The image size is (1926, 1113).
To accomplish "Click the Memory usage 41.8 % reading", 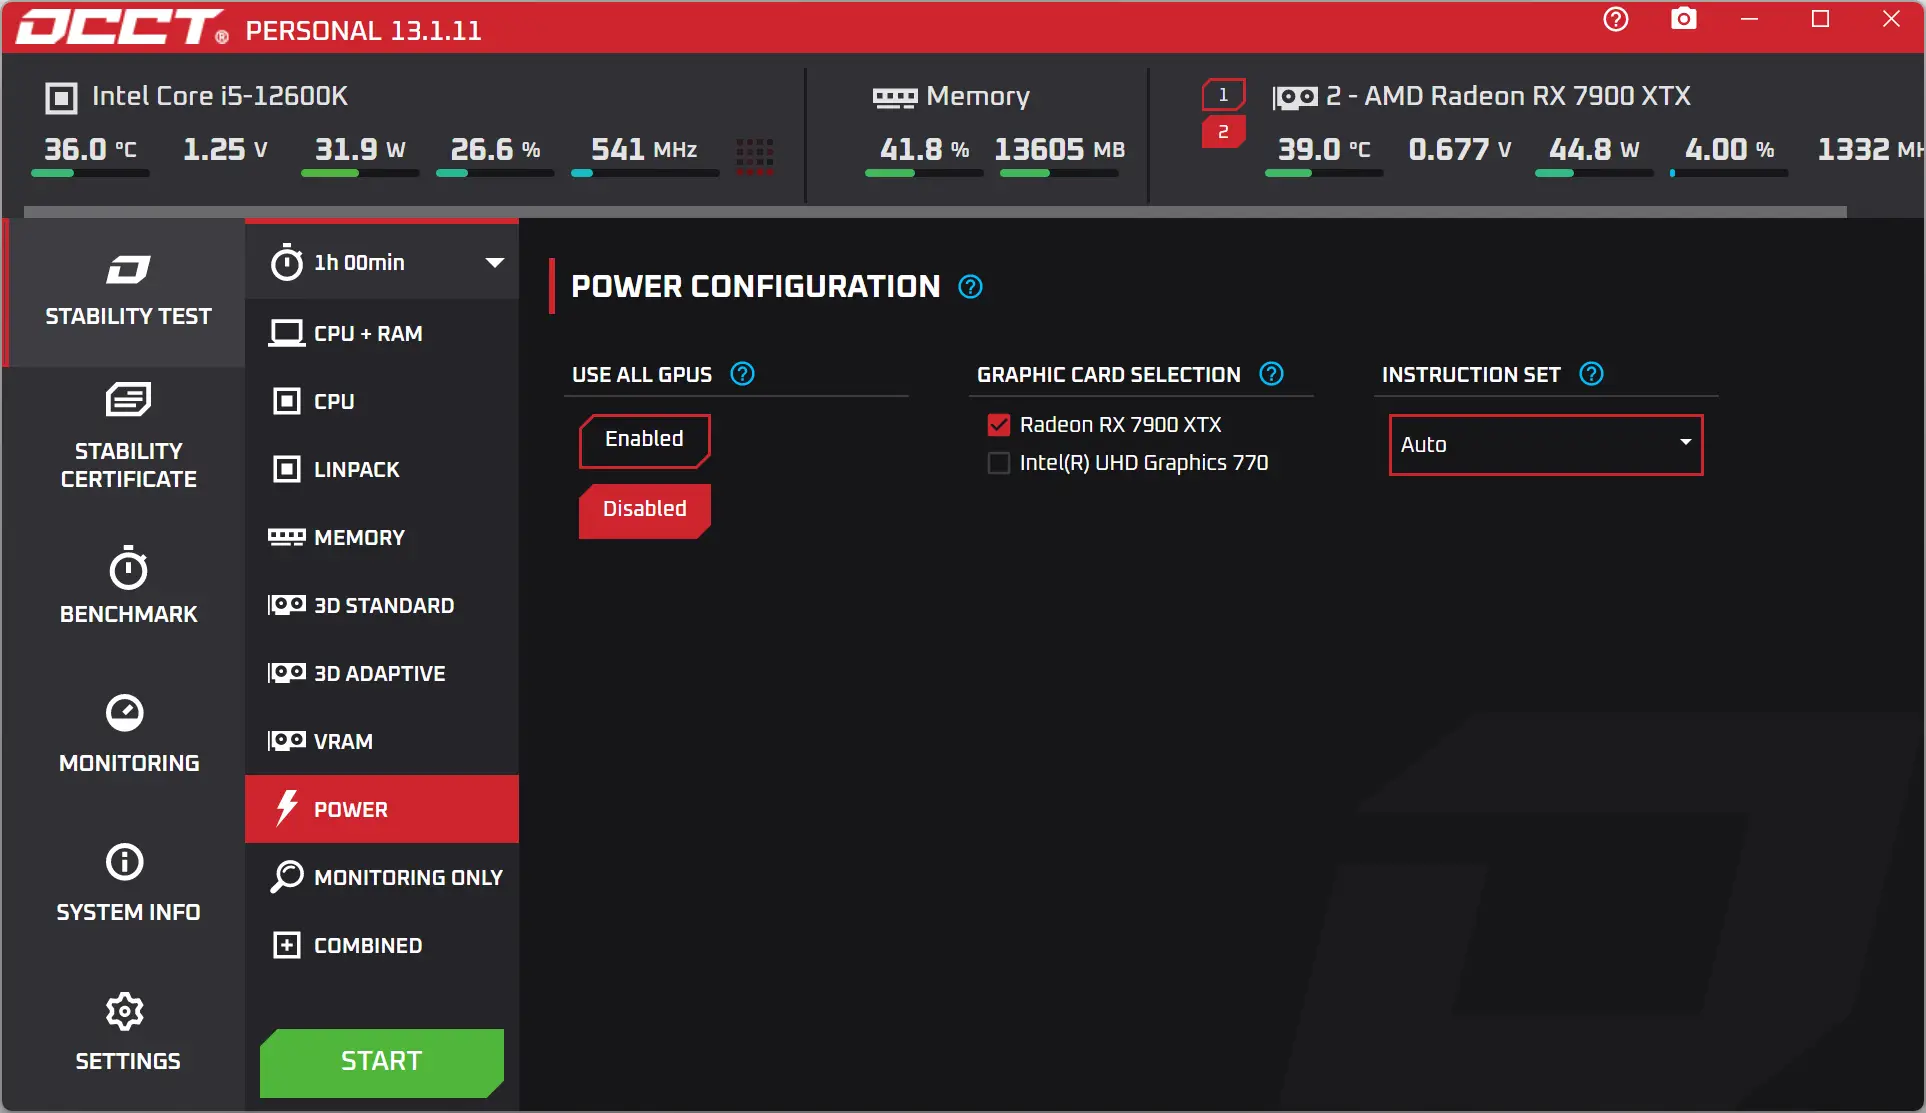I will tap(924, 150).
